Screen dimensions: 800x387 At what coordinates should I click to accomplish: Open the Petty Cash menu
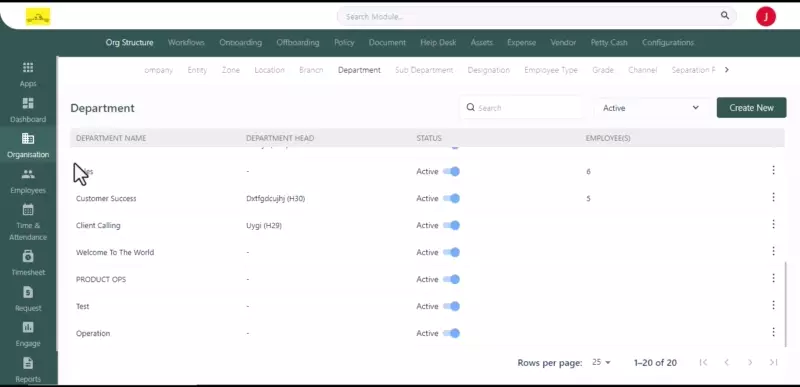coord(609,43)
